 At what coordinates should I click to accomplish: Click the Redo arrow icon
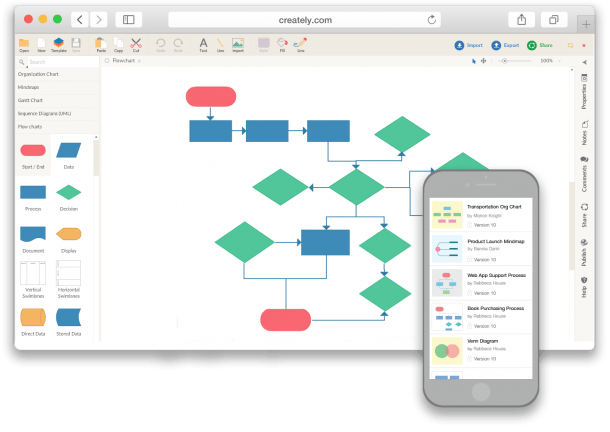(x=178, y=43)
